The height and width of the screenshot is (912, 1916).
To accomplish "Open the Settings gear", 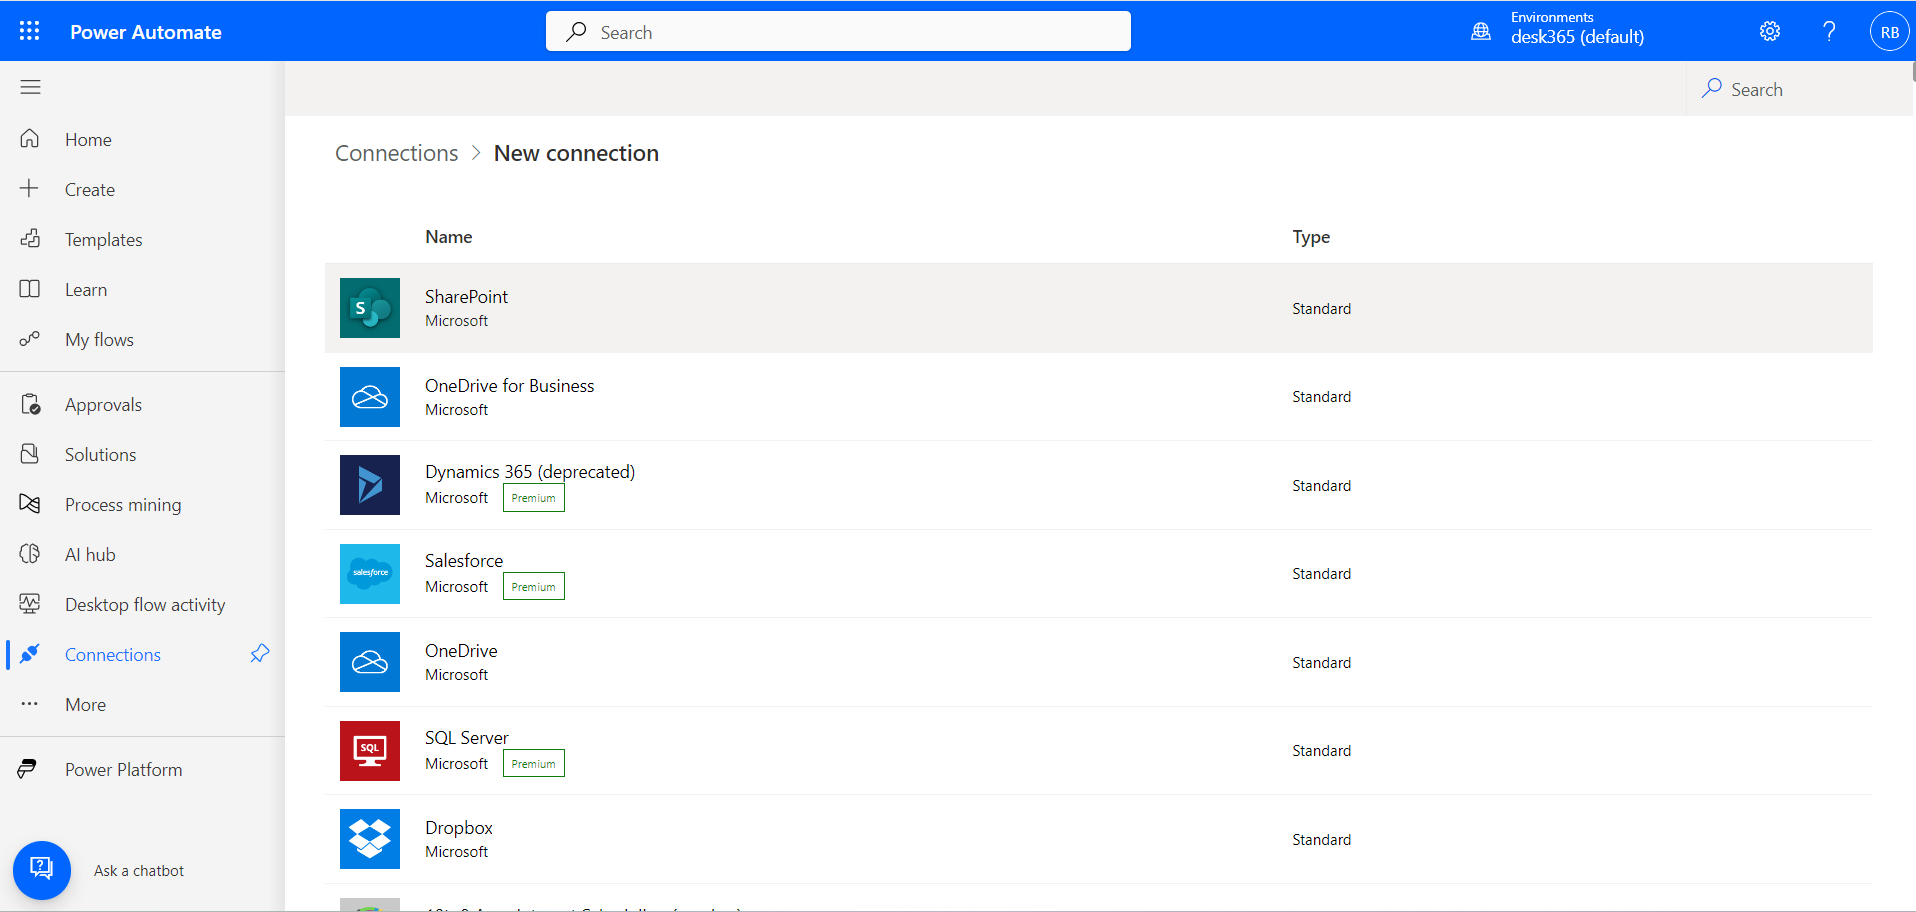I will coord(1769,31).
